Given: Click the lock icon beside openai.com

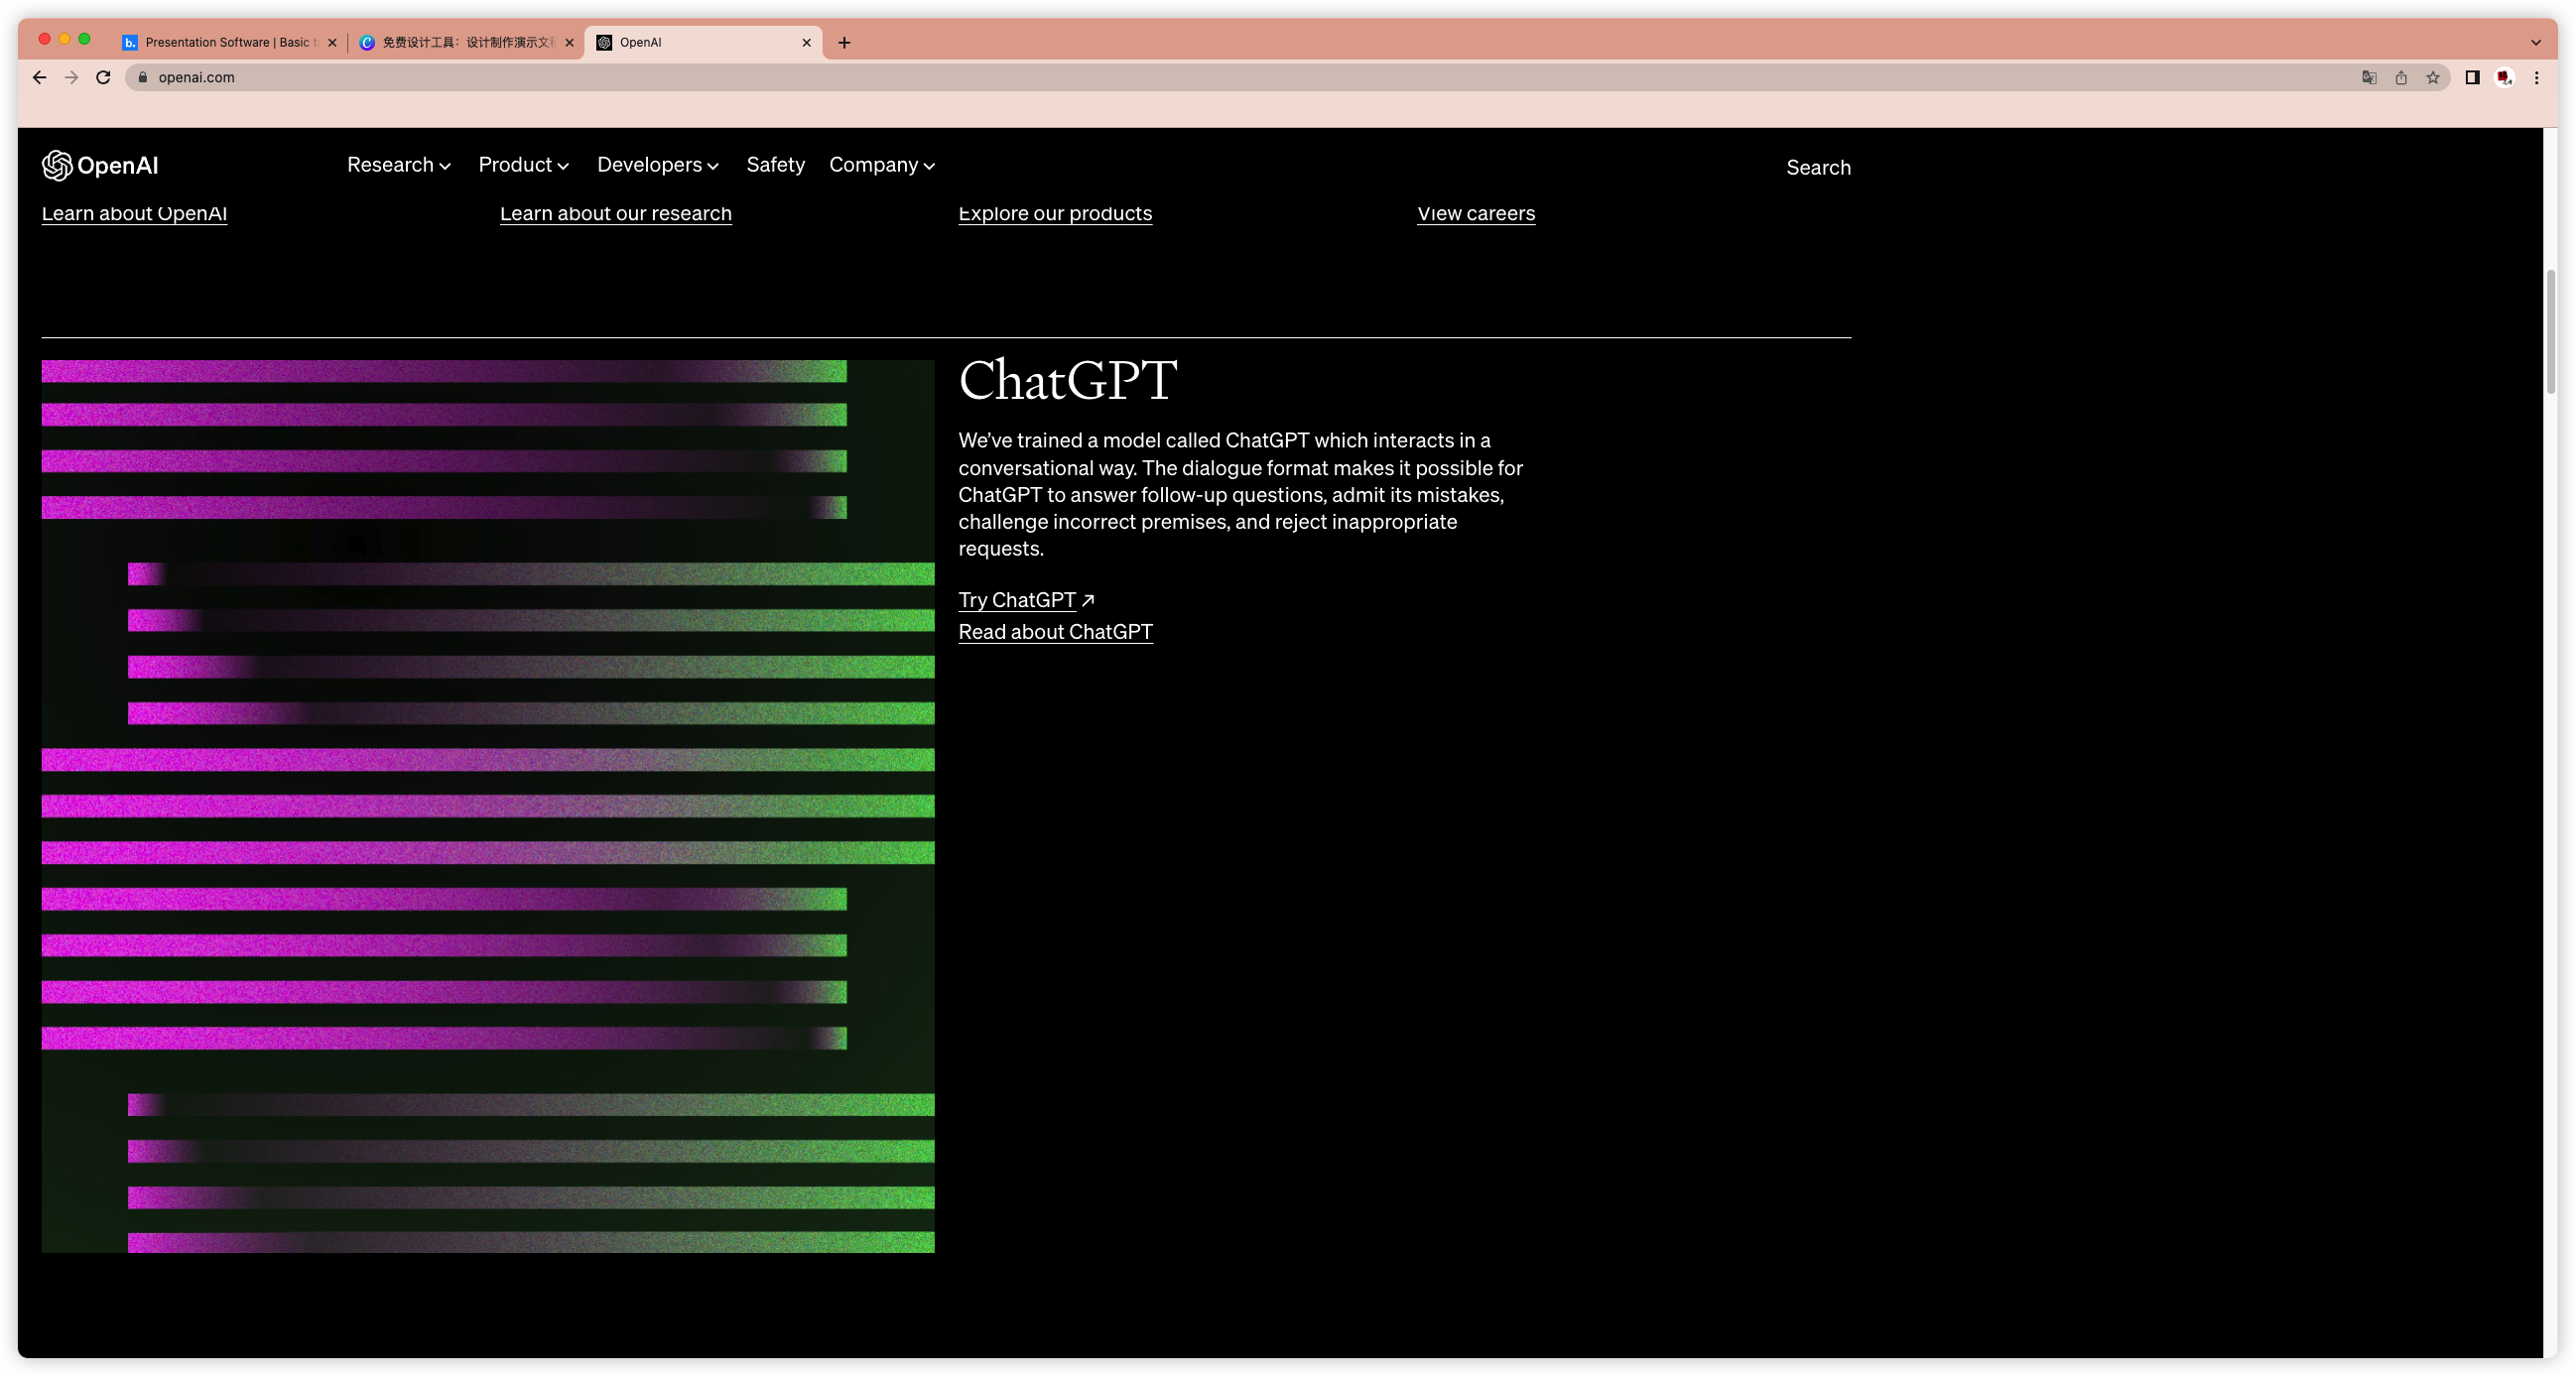Looking at the screenshot, I should point(142,77).
